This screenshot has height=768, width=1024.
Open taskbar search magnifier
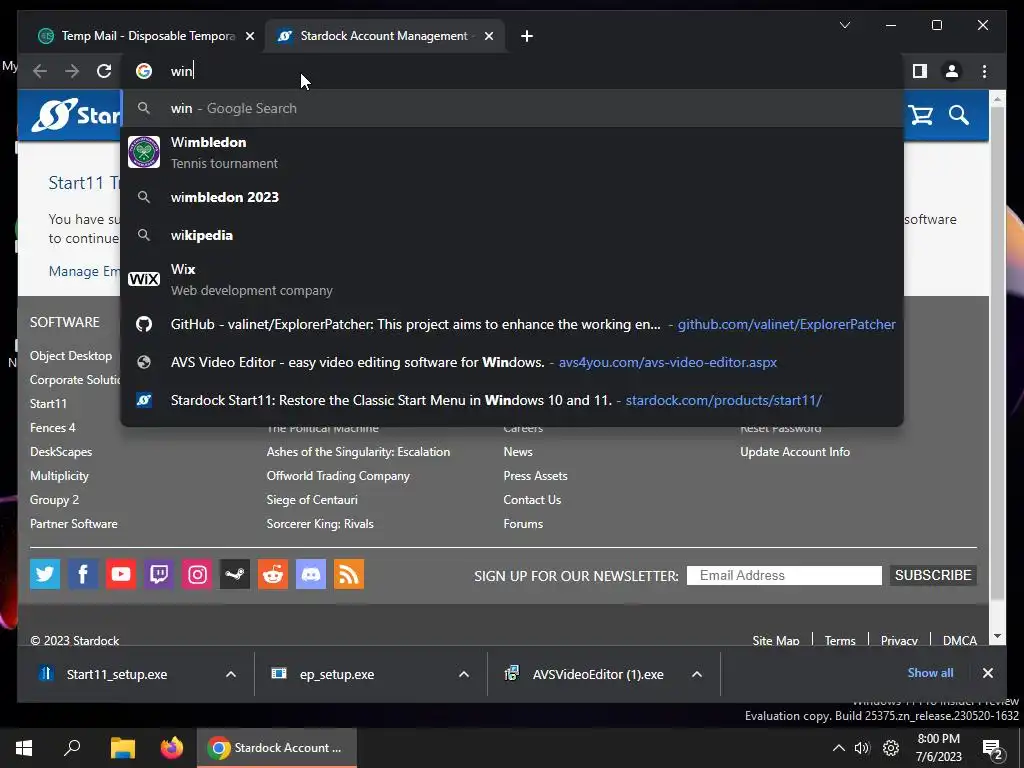coord(72,748)
